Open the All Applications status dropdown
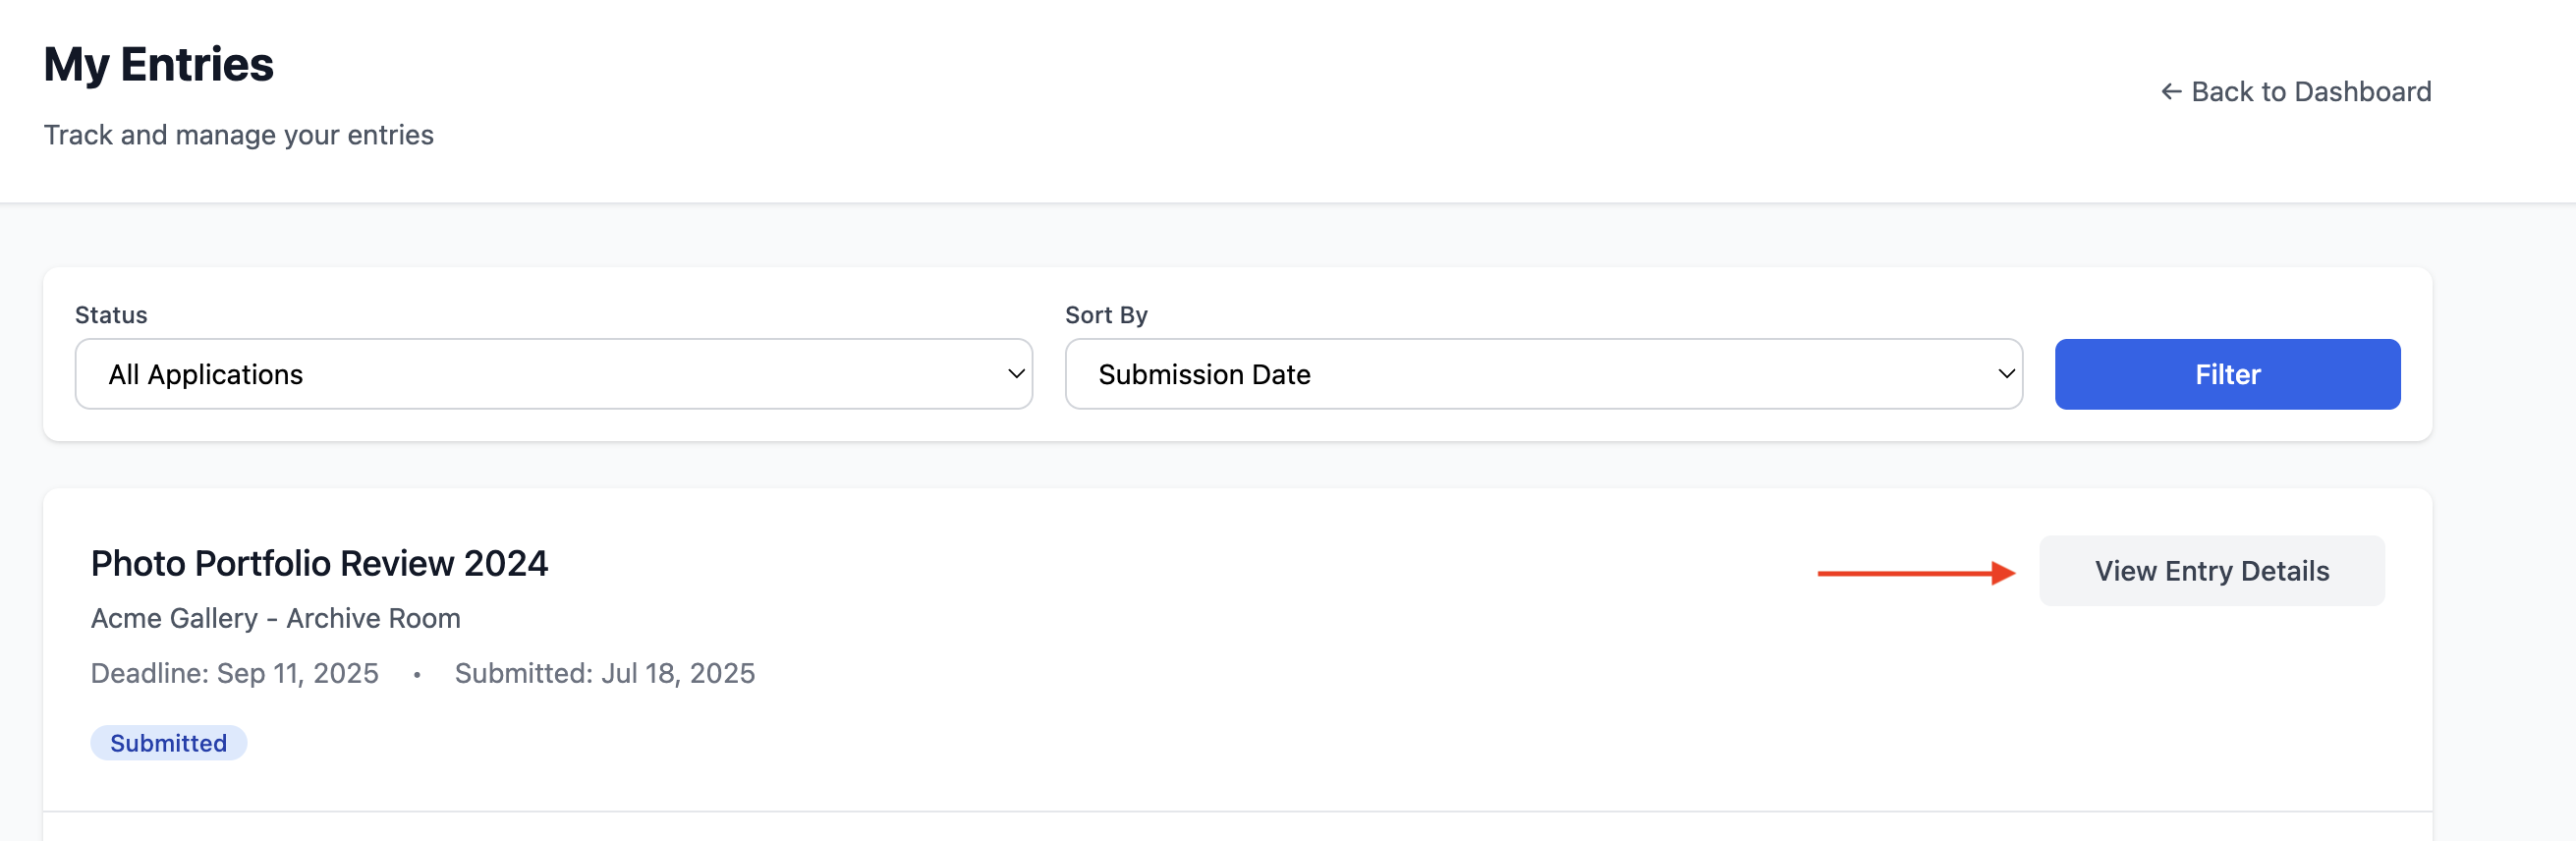The width and height of the screenshot is (2576, 841). pos(553,374)
